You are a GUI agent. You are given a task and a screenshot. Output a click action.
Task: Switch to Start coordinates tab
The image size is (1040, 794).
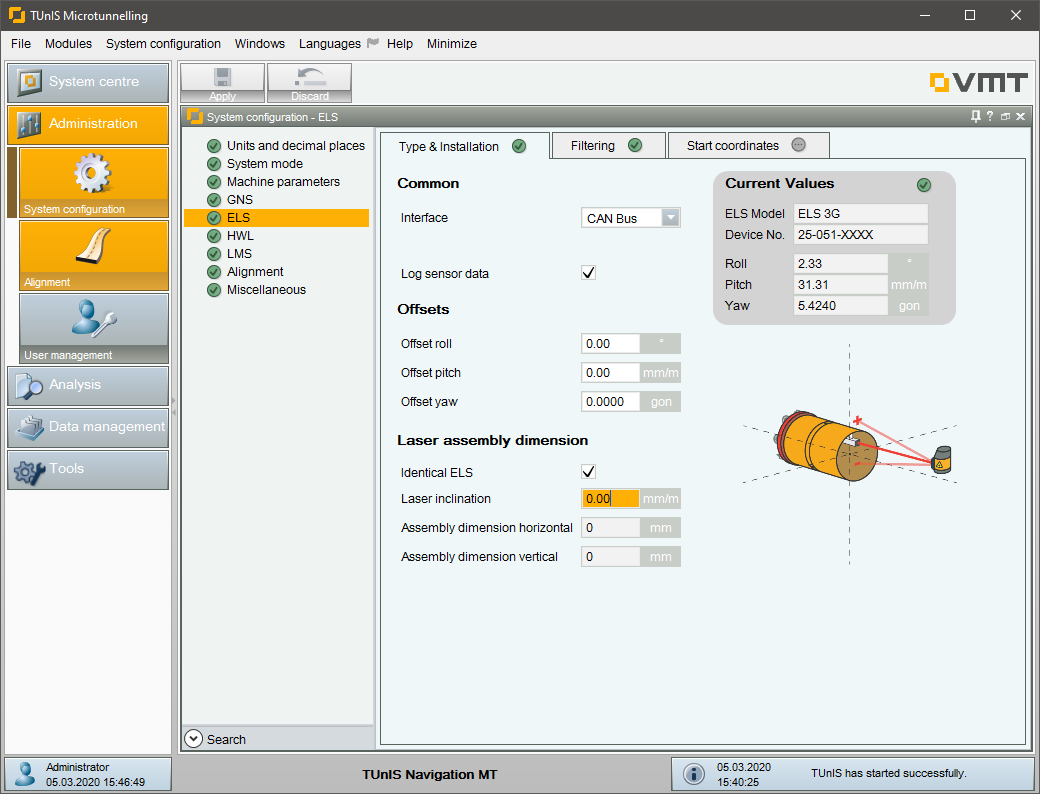748,145
